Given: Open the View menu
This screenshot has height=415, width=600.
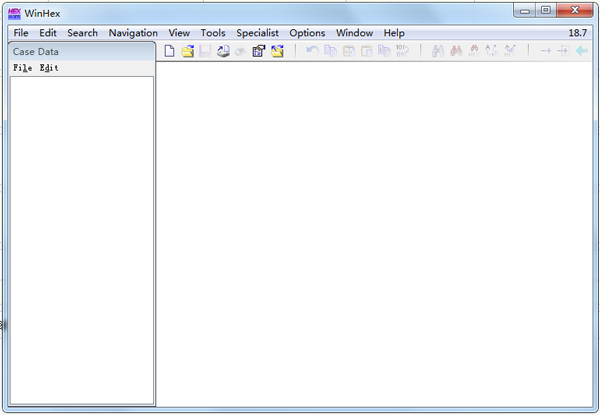Looking at the screenshot, I should pyautogui.click(x=179, y=33).
